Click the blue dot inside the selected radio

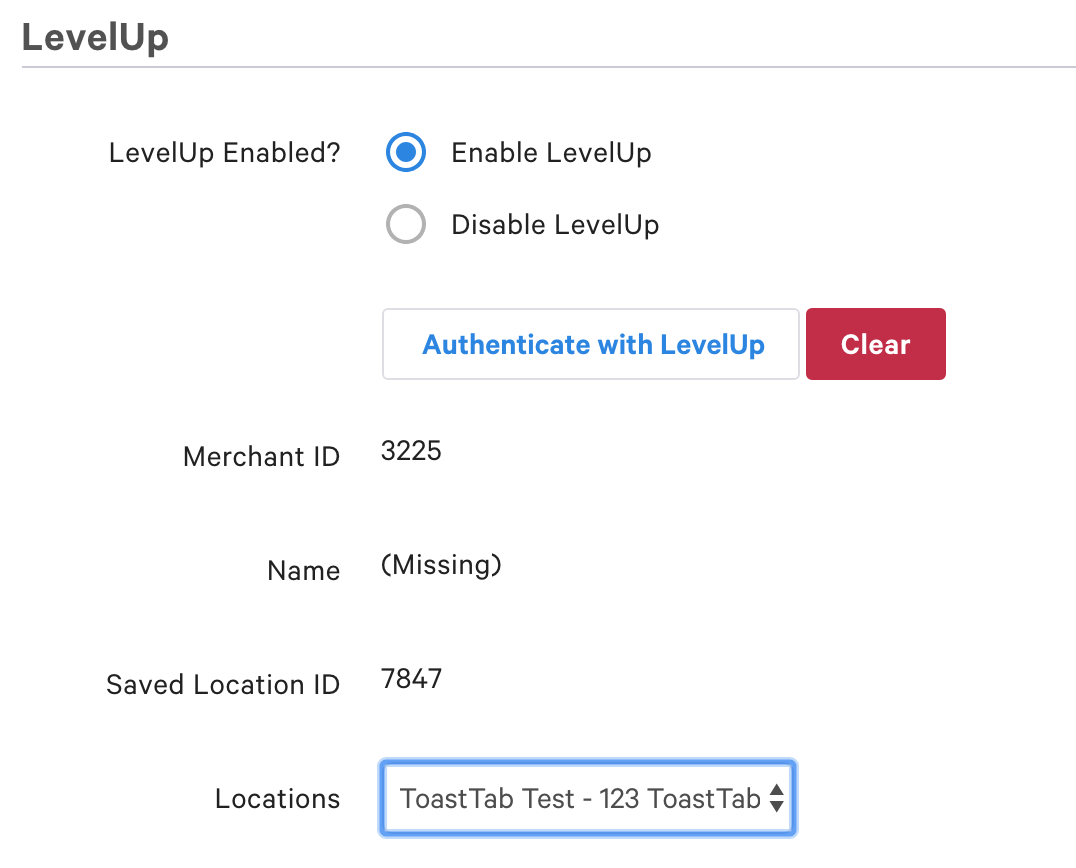tap(406, 153)
